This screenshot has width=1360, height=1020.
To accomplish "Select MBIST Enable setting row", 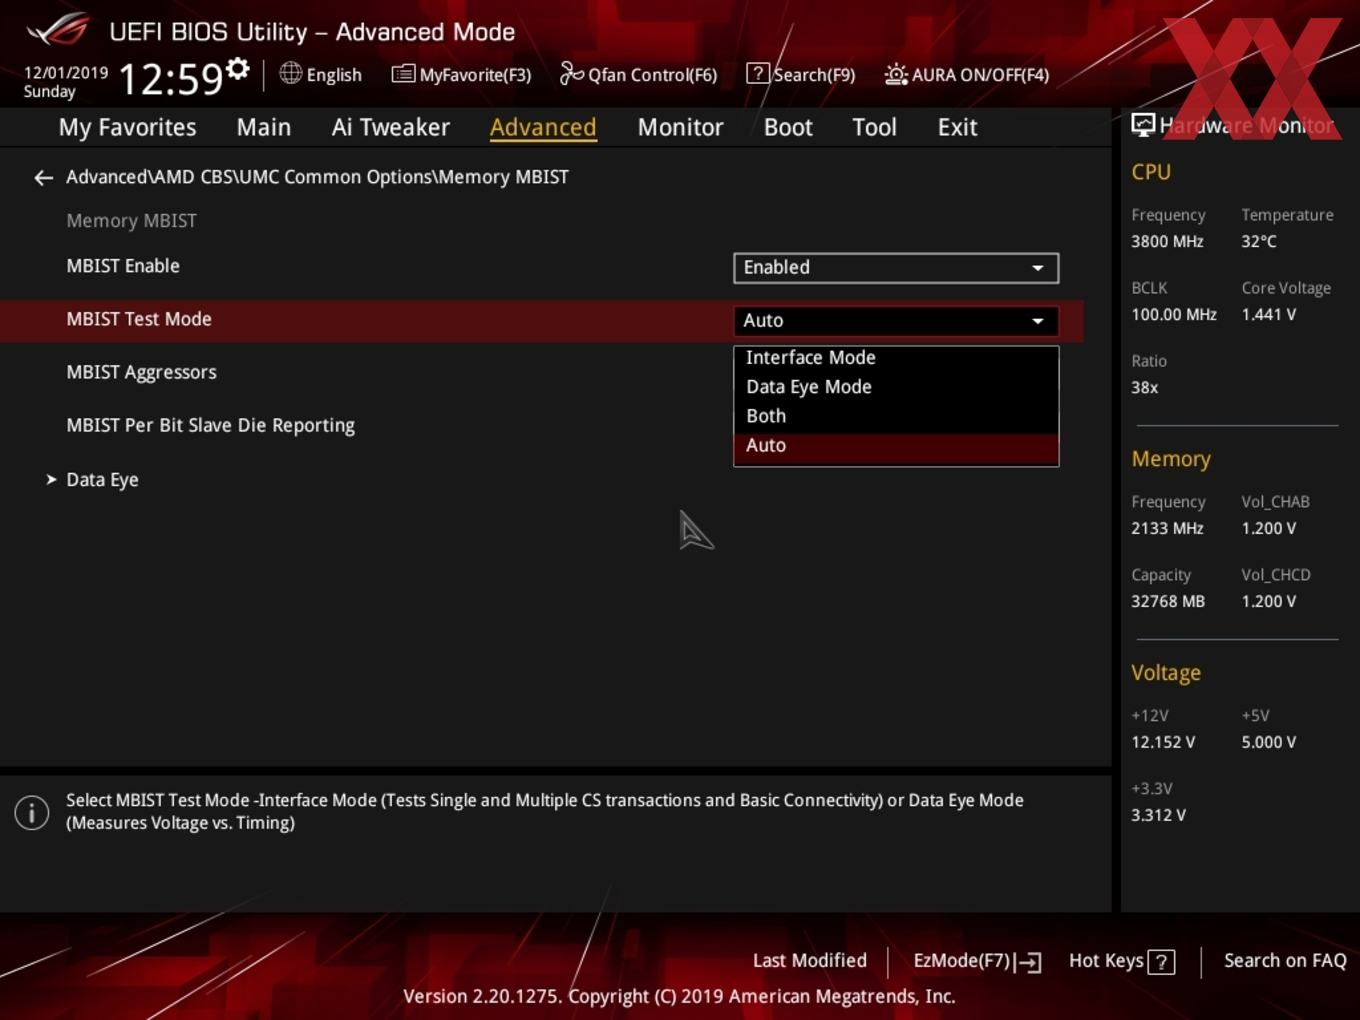I will 541,267.
